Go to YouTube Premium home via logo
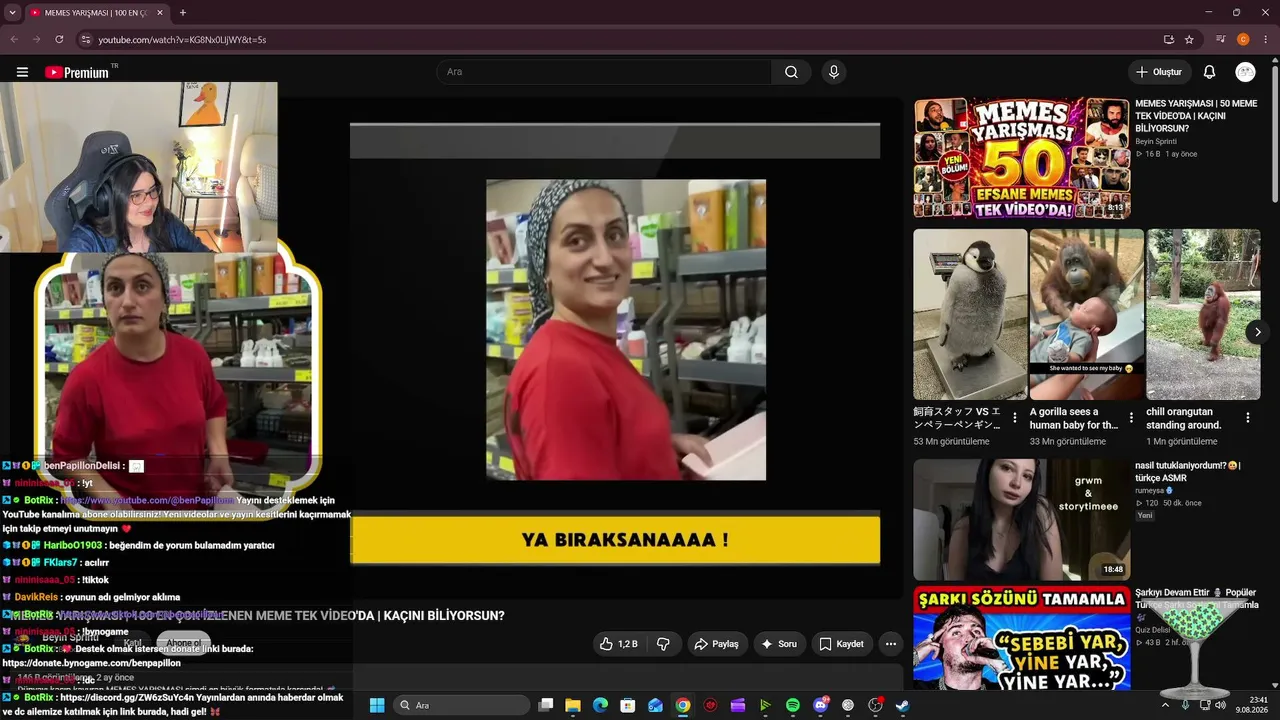The height and width of the screenshot is (720, 1280). click(76, 72)
